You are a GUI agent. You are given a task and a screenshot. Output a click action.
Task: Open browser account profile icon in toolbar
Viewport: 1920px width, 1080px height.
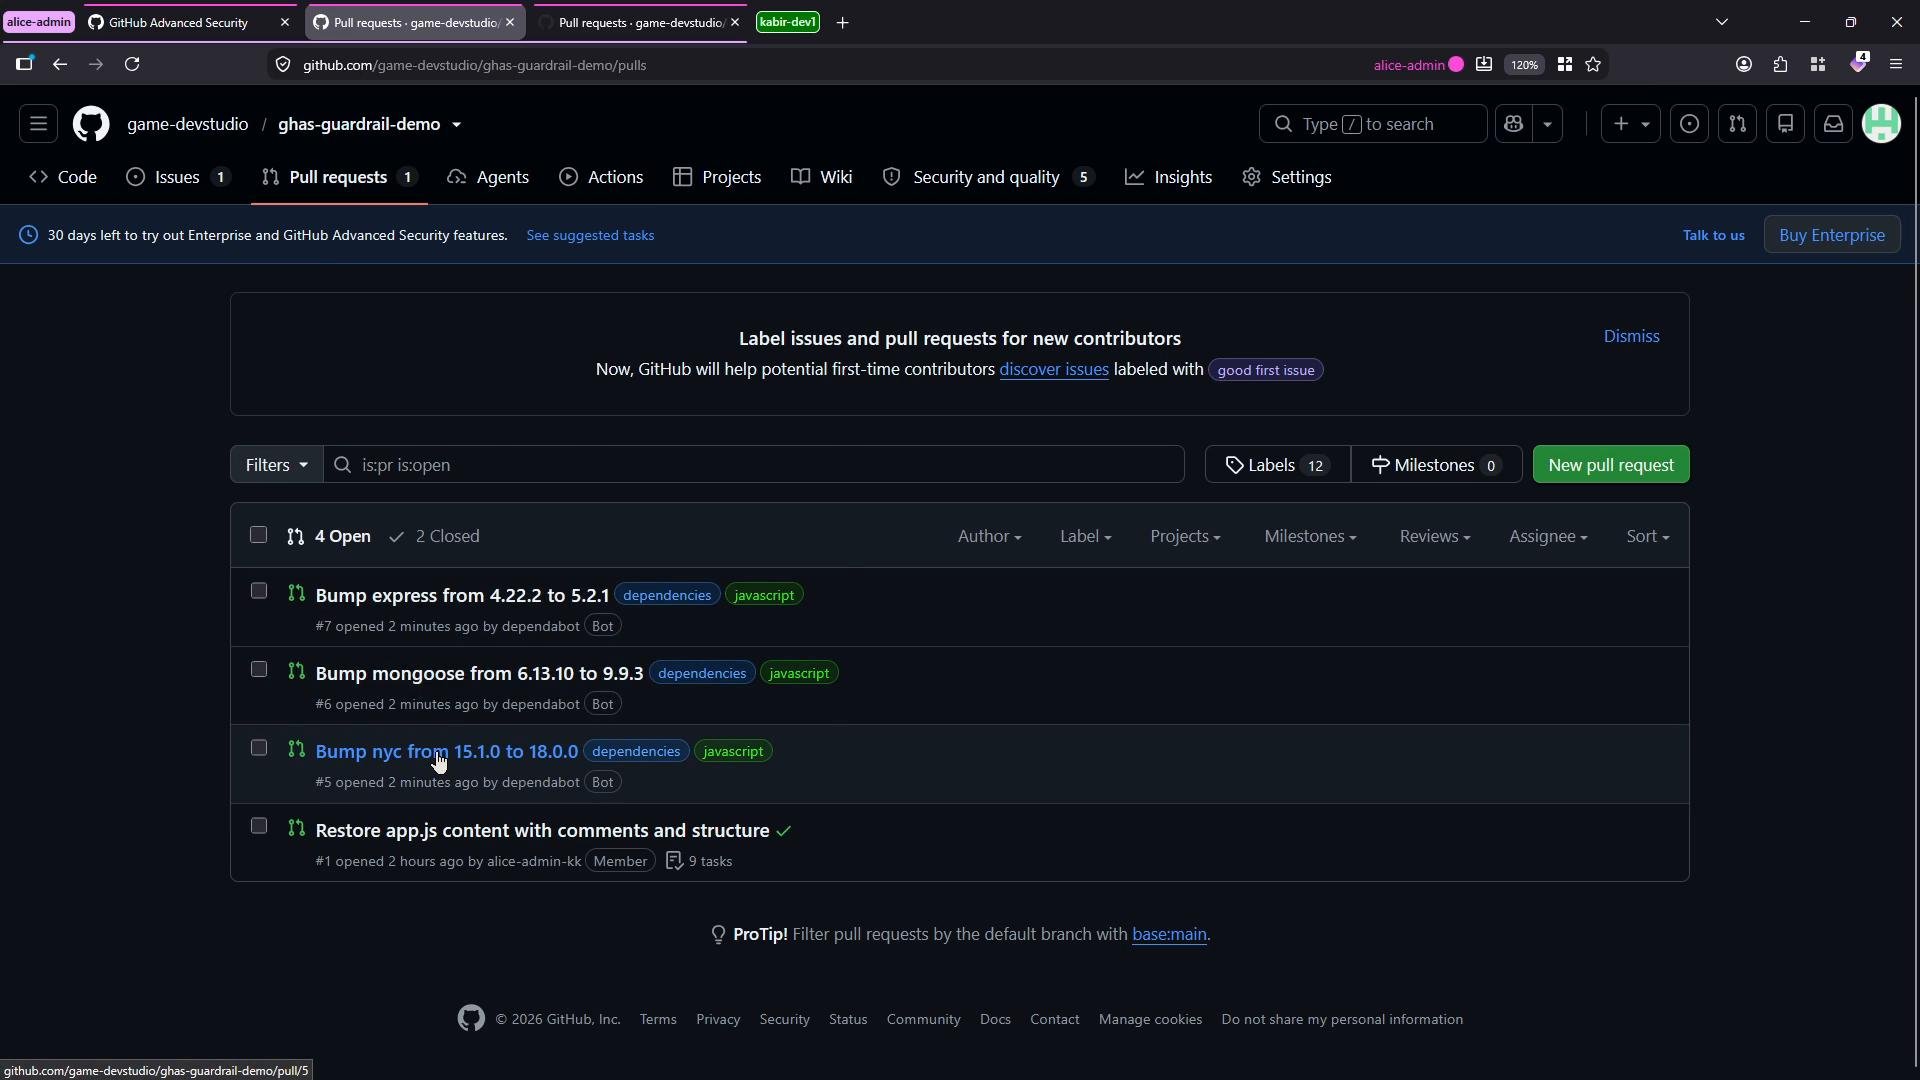tap(1744, 64)
